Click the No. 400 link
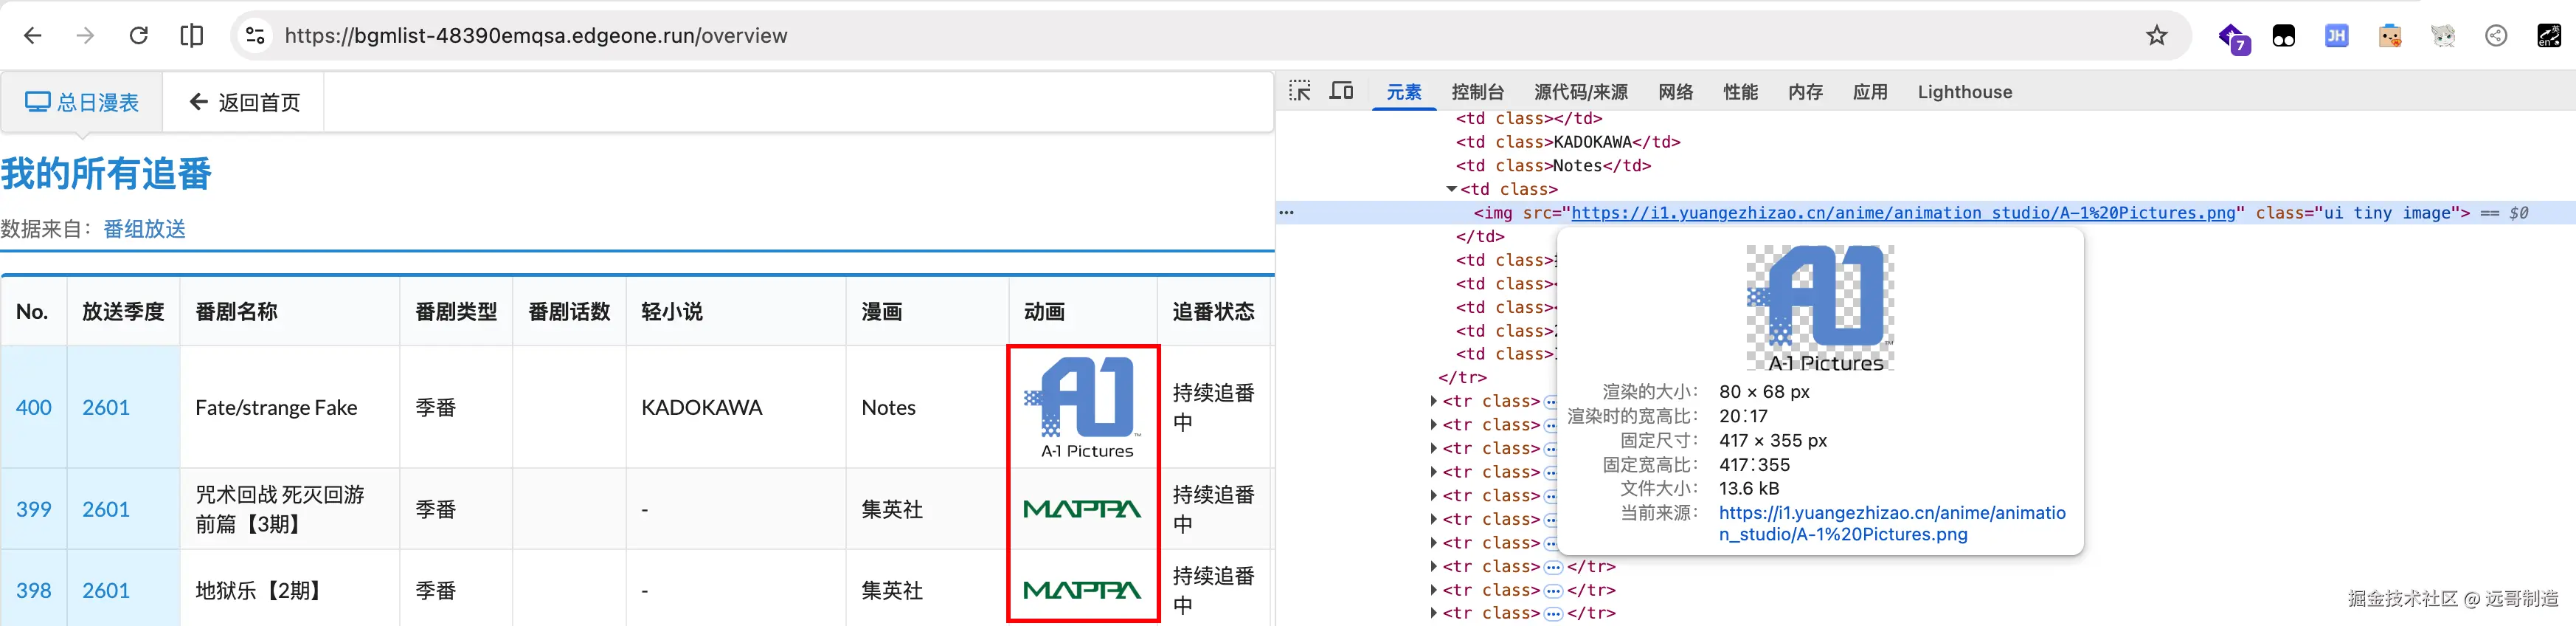2576x626 pixels. tap(34, 407)
